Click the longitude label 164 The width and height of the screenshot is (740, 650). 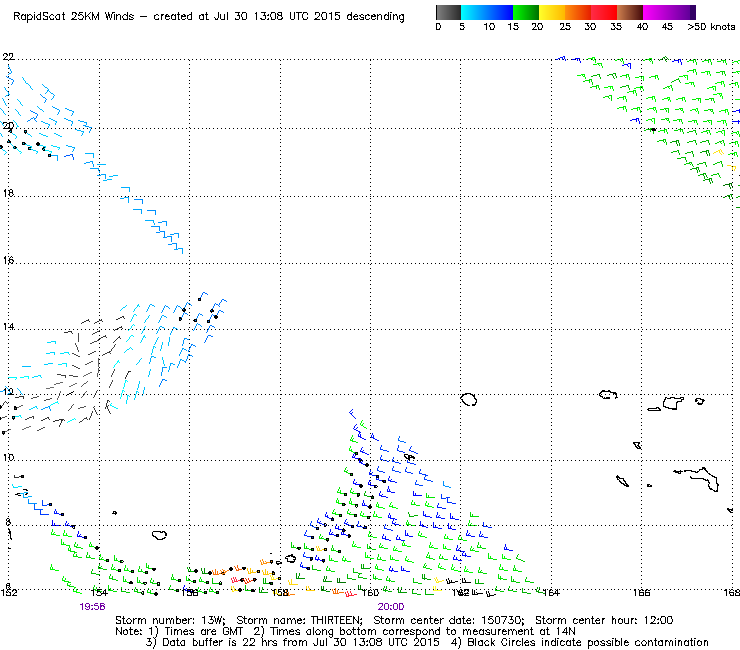(x=551, y=593)
